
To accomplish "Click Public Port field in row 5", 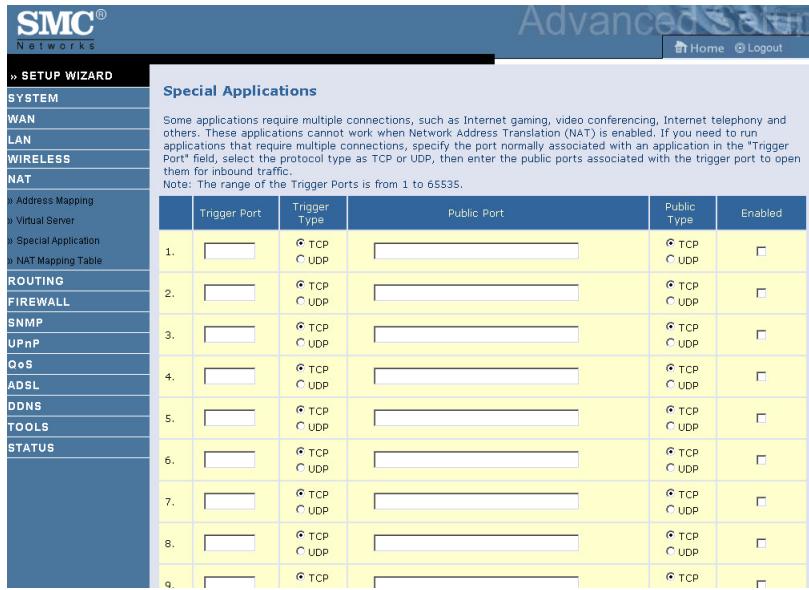I will click(476, 418).
